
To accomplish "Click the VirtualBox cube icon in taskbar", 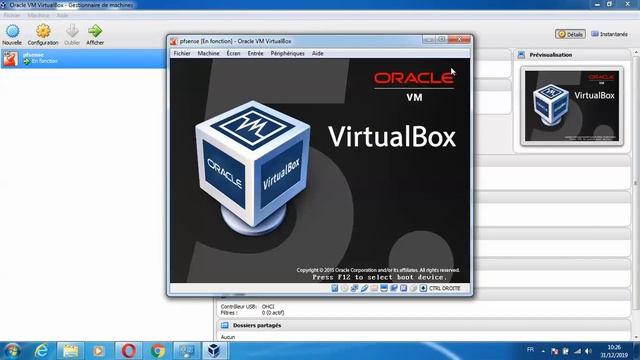I will coord(215,351).
